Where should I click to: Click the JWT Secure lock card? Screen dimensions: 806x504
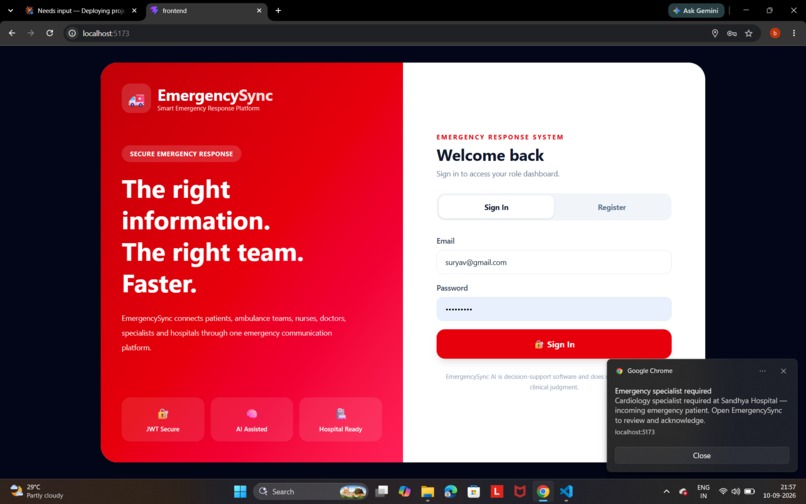(163, 419)
